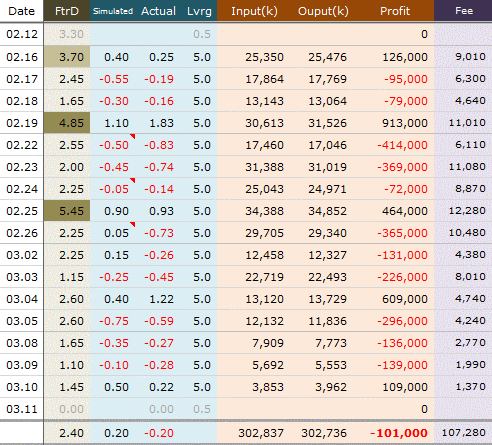Select the Simulated column header
Image resolution: width=492 pixels, height=445 pixels.
point(113,11)
